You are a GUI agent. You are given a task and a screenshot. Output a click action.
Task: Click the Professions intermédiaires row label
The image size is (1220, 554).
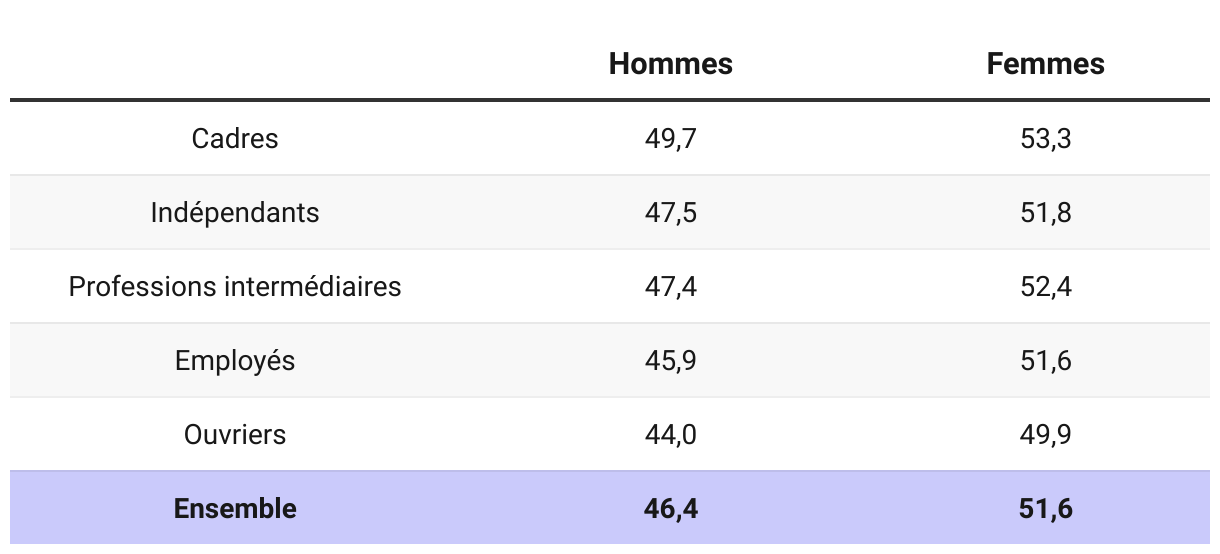pos(235,286)
